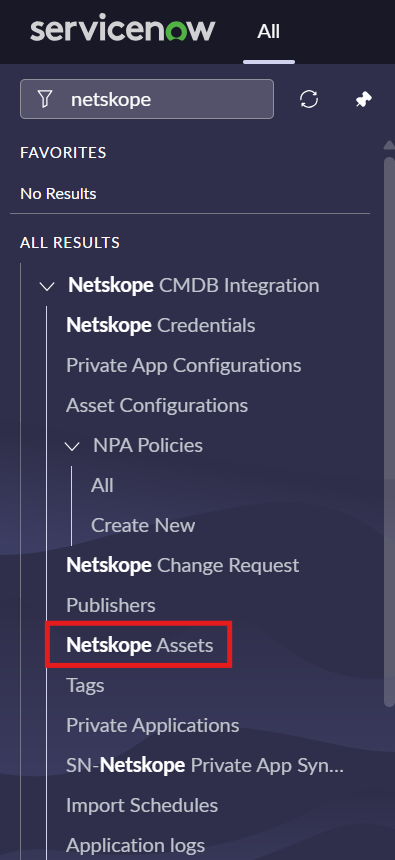Open the Publishers module
The image size is (395, 860).
pyautogui.click(x=111, y=606)
